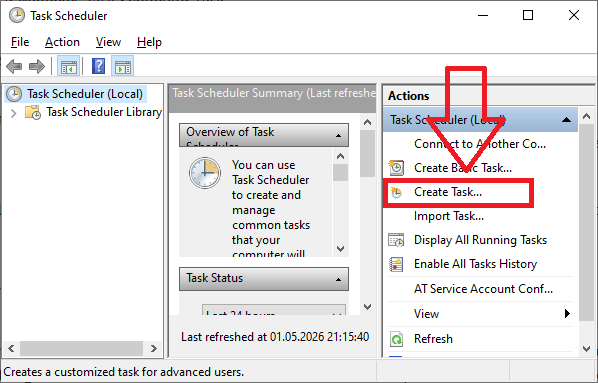This screenshot has width=598, height=383.
Task: Click the Create Basic Task wizard icon
Action: [396, 167]
